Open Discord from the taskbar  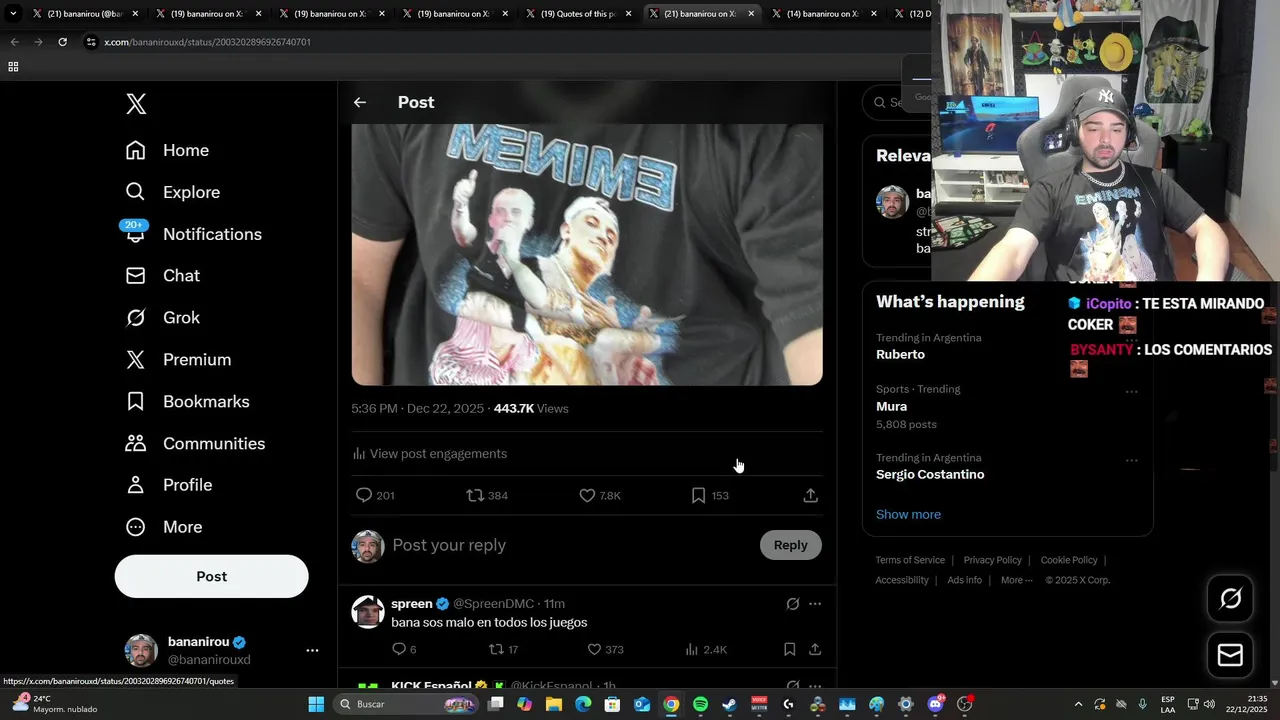click(935, 705)
